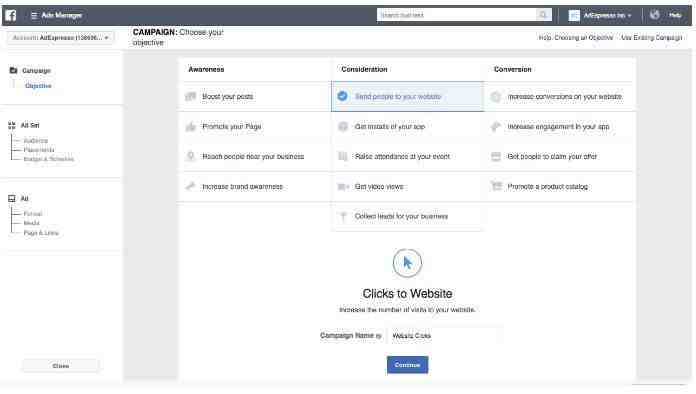Open the Account AdEspresso dropdown
696x394 pixels.
[60, 38]
